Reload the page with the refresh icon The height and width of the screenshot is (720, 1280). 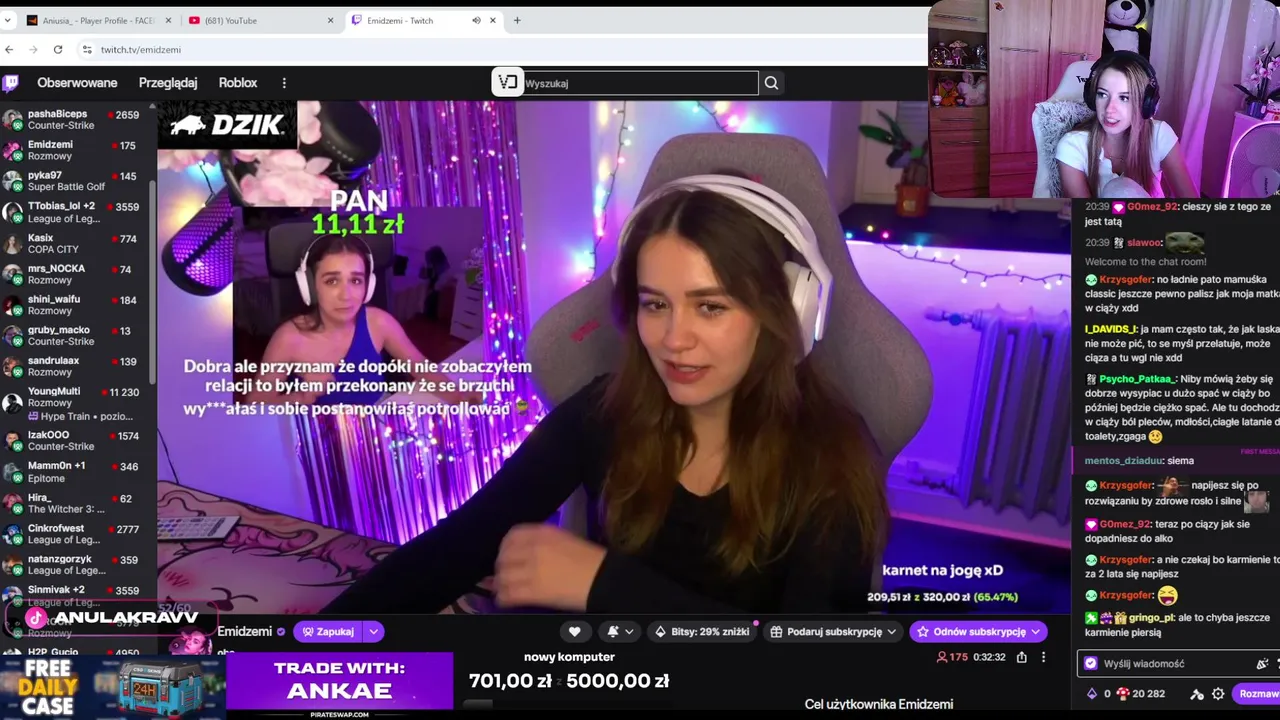(x=58, y=49)
